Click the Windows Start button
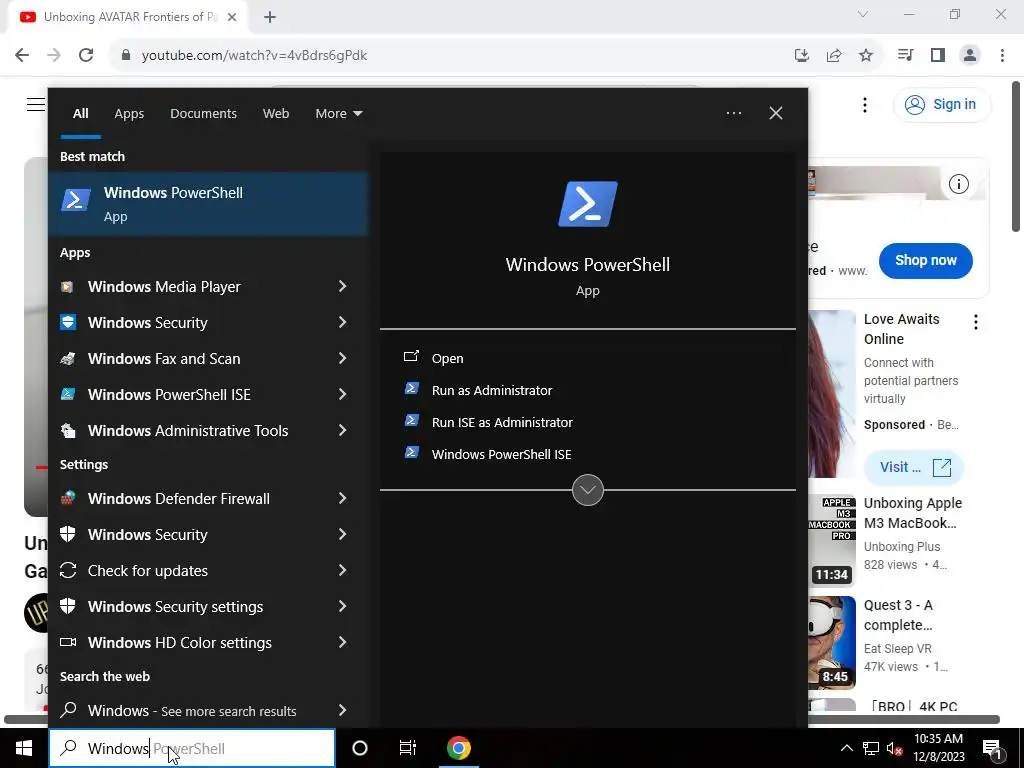This screenshot has width=1024, height=768. coord(24,748)
